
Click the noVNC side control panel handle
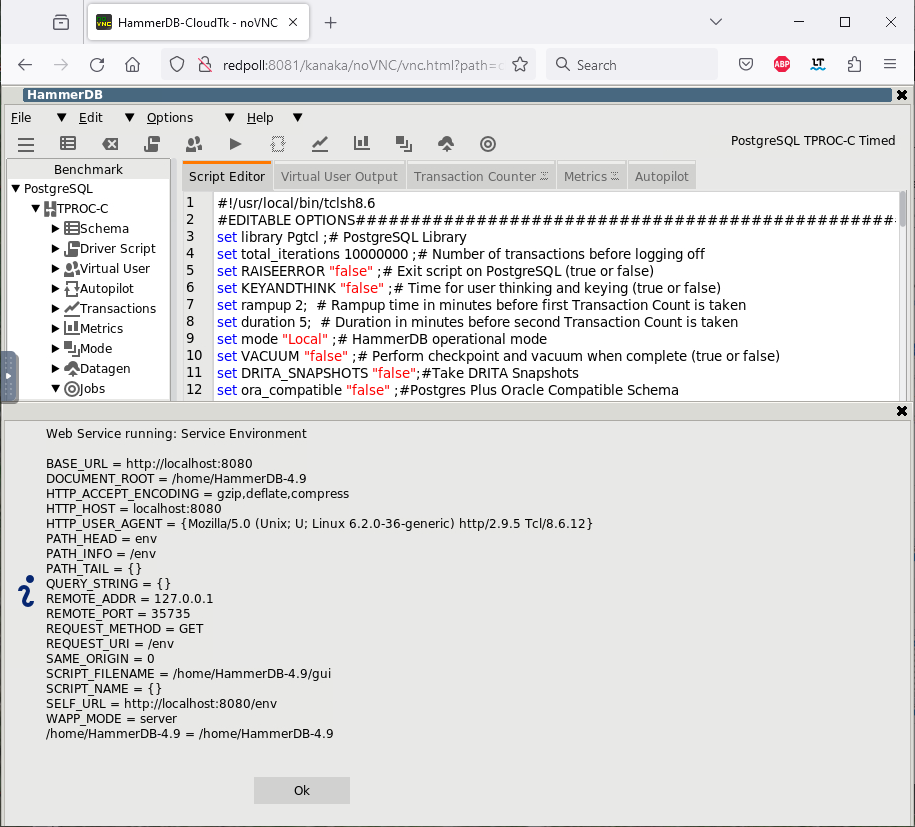click(8, 376)
